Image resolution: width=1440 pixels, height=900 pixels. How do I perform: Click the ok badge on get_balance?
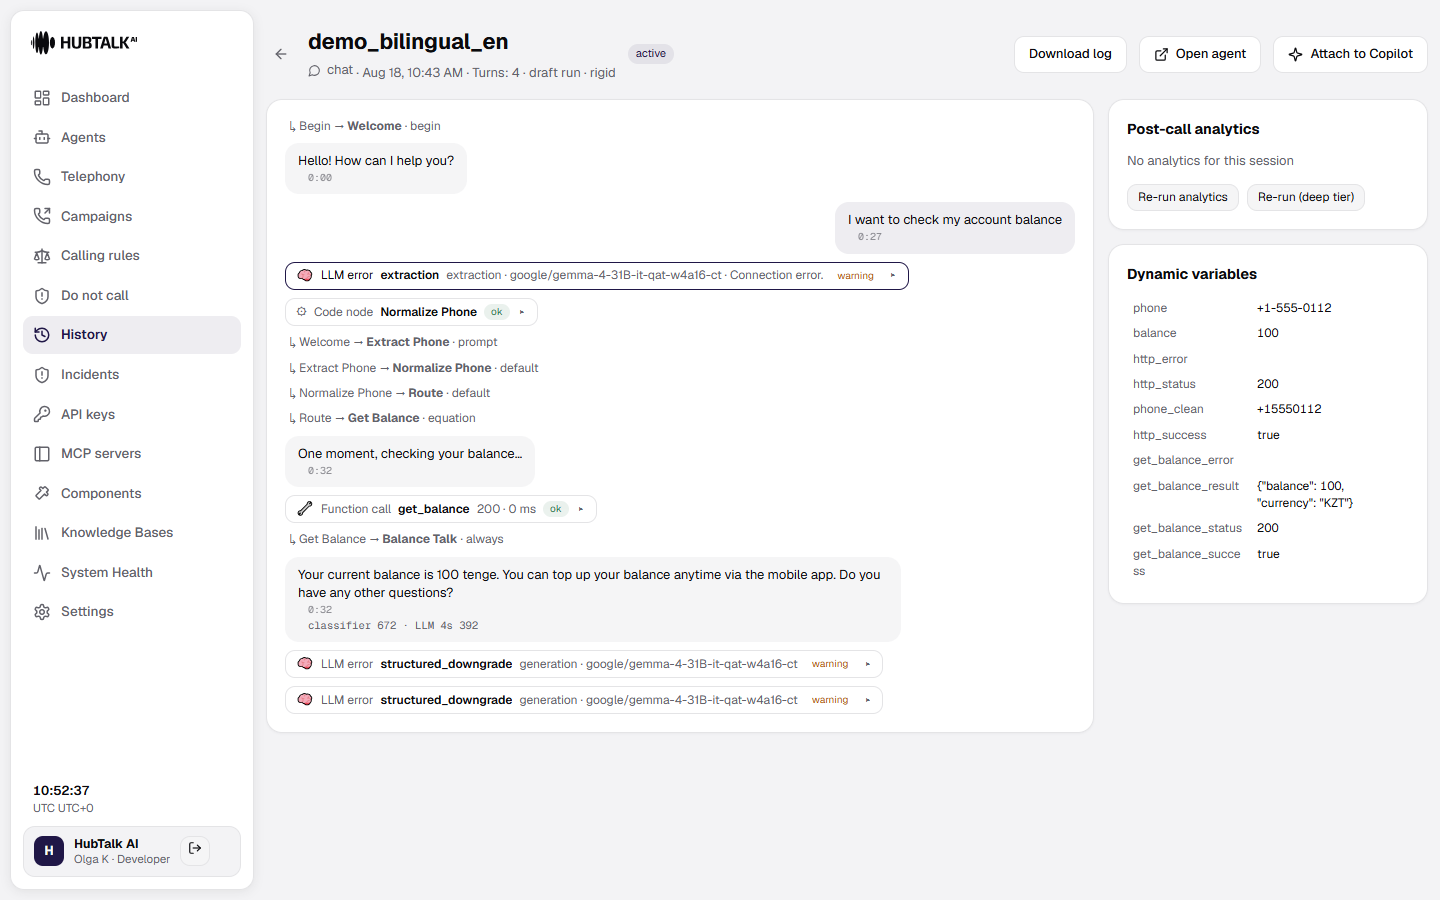pyautogui.click(x=556, y=509)
